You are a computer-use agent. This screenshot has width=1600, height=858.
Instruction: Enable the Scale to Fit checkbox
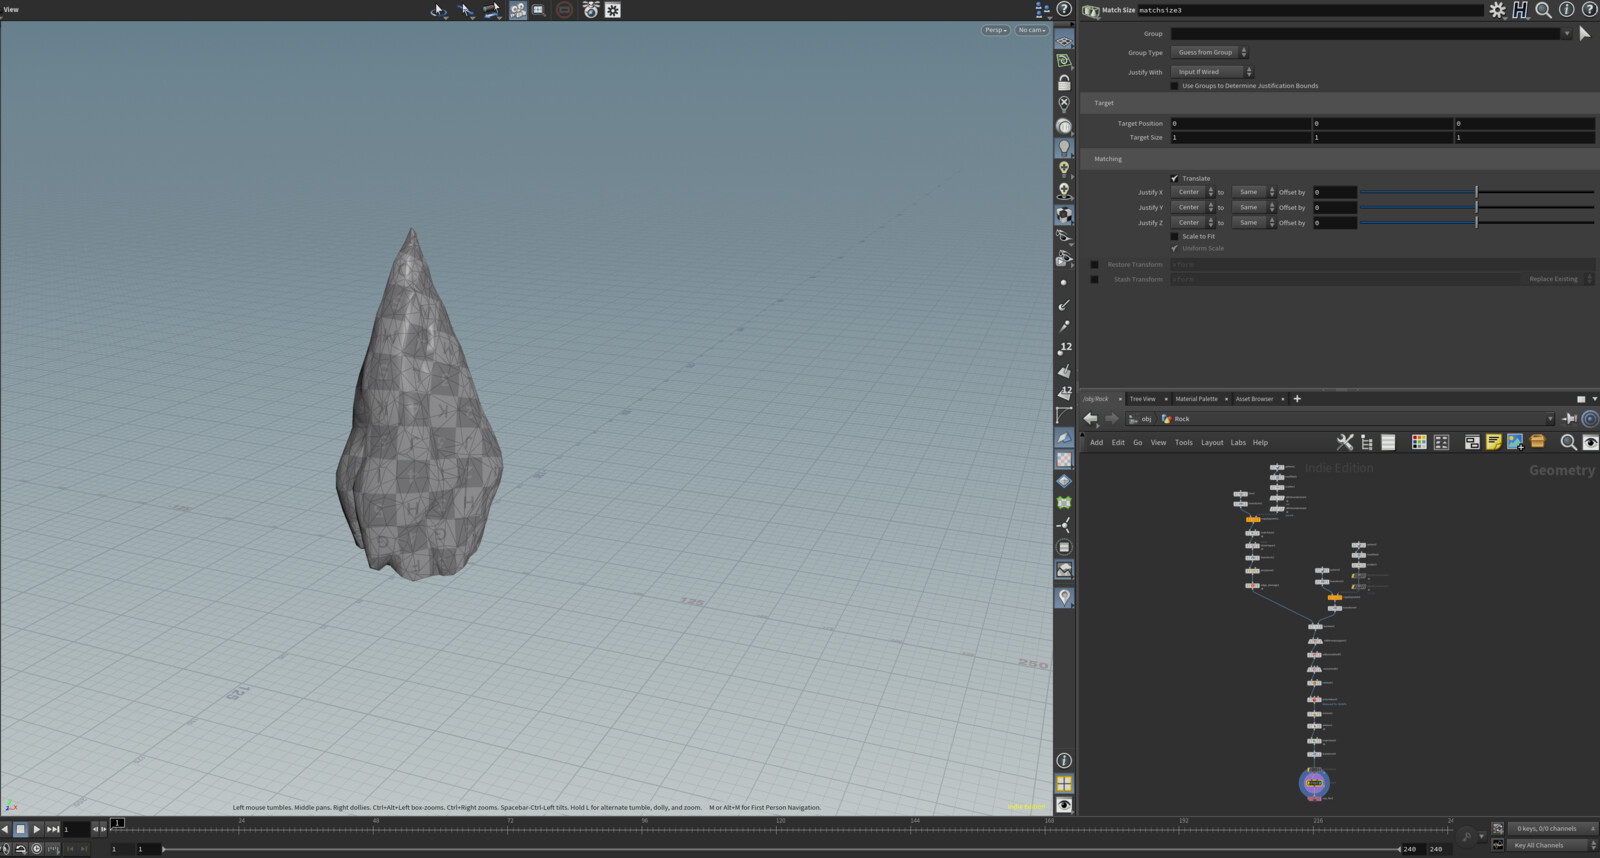coord(1175,237)
